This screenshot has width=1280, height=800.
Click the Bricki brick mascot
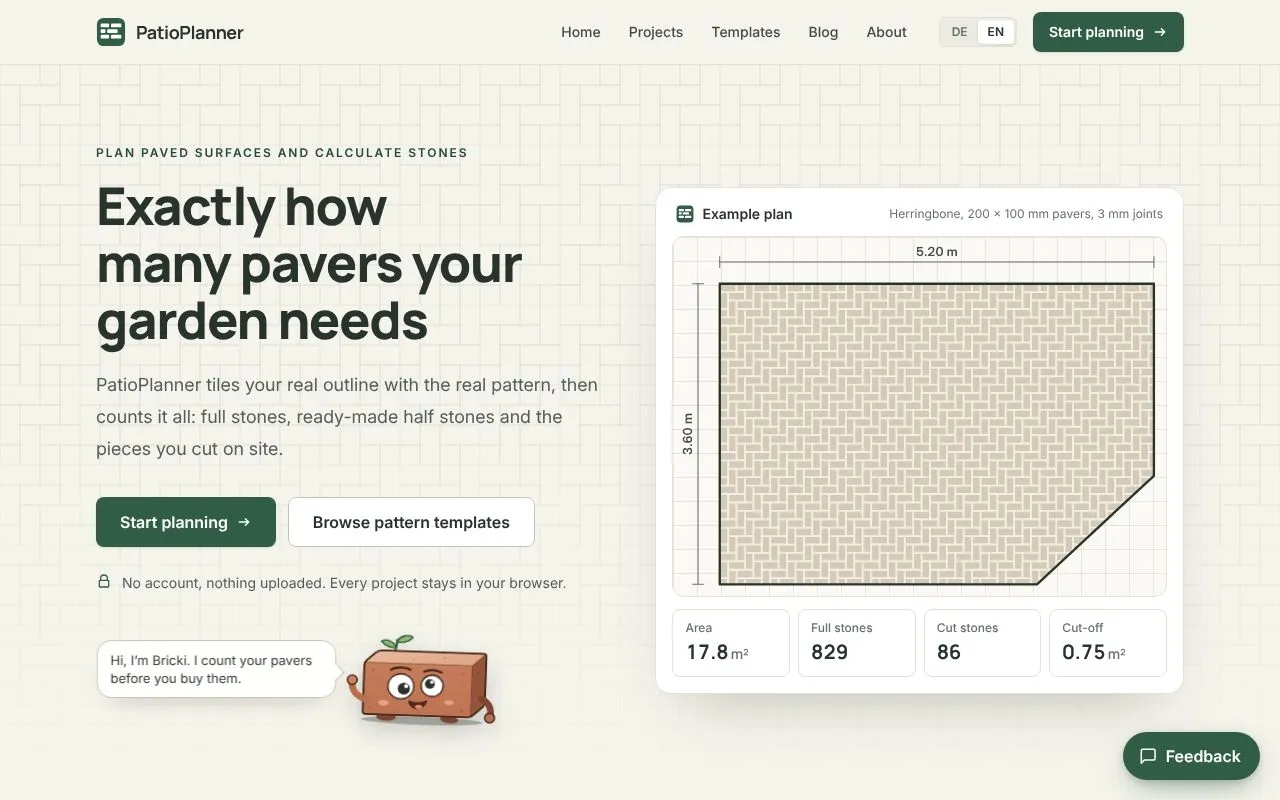422,681
